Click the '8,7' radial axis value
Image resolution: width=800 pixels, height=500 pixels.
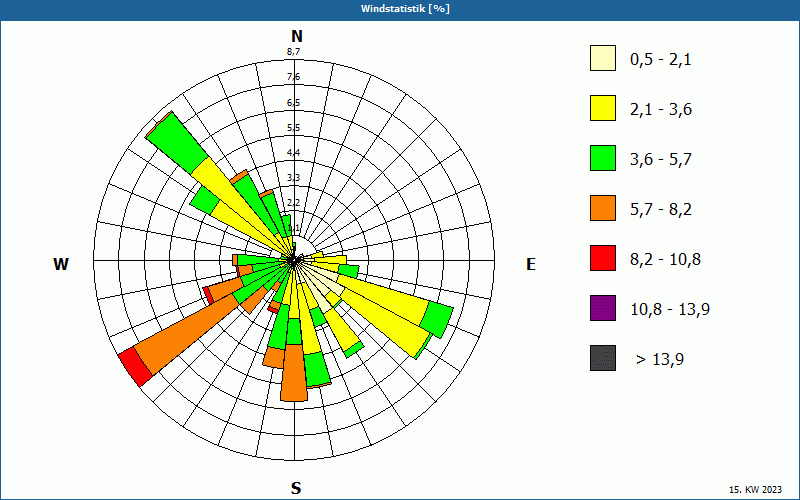click(293, 52)
